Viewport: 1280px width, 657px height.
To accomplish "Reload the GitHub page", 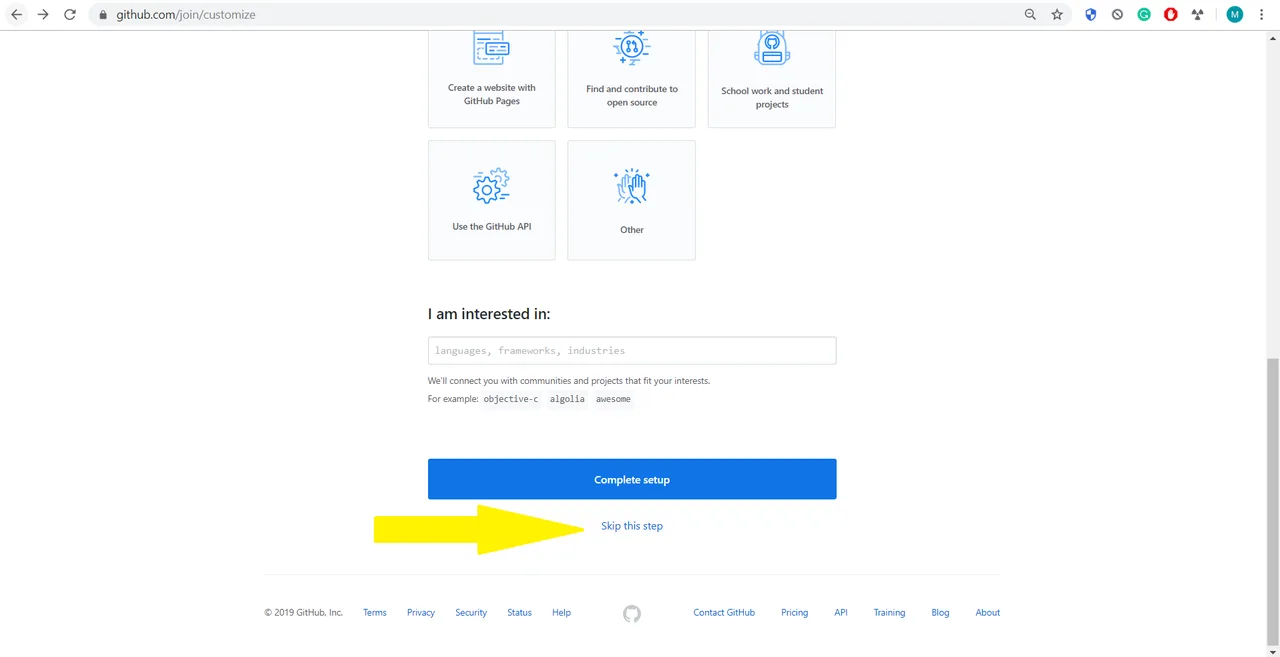I will [70, 15].
